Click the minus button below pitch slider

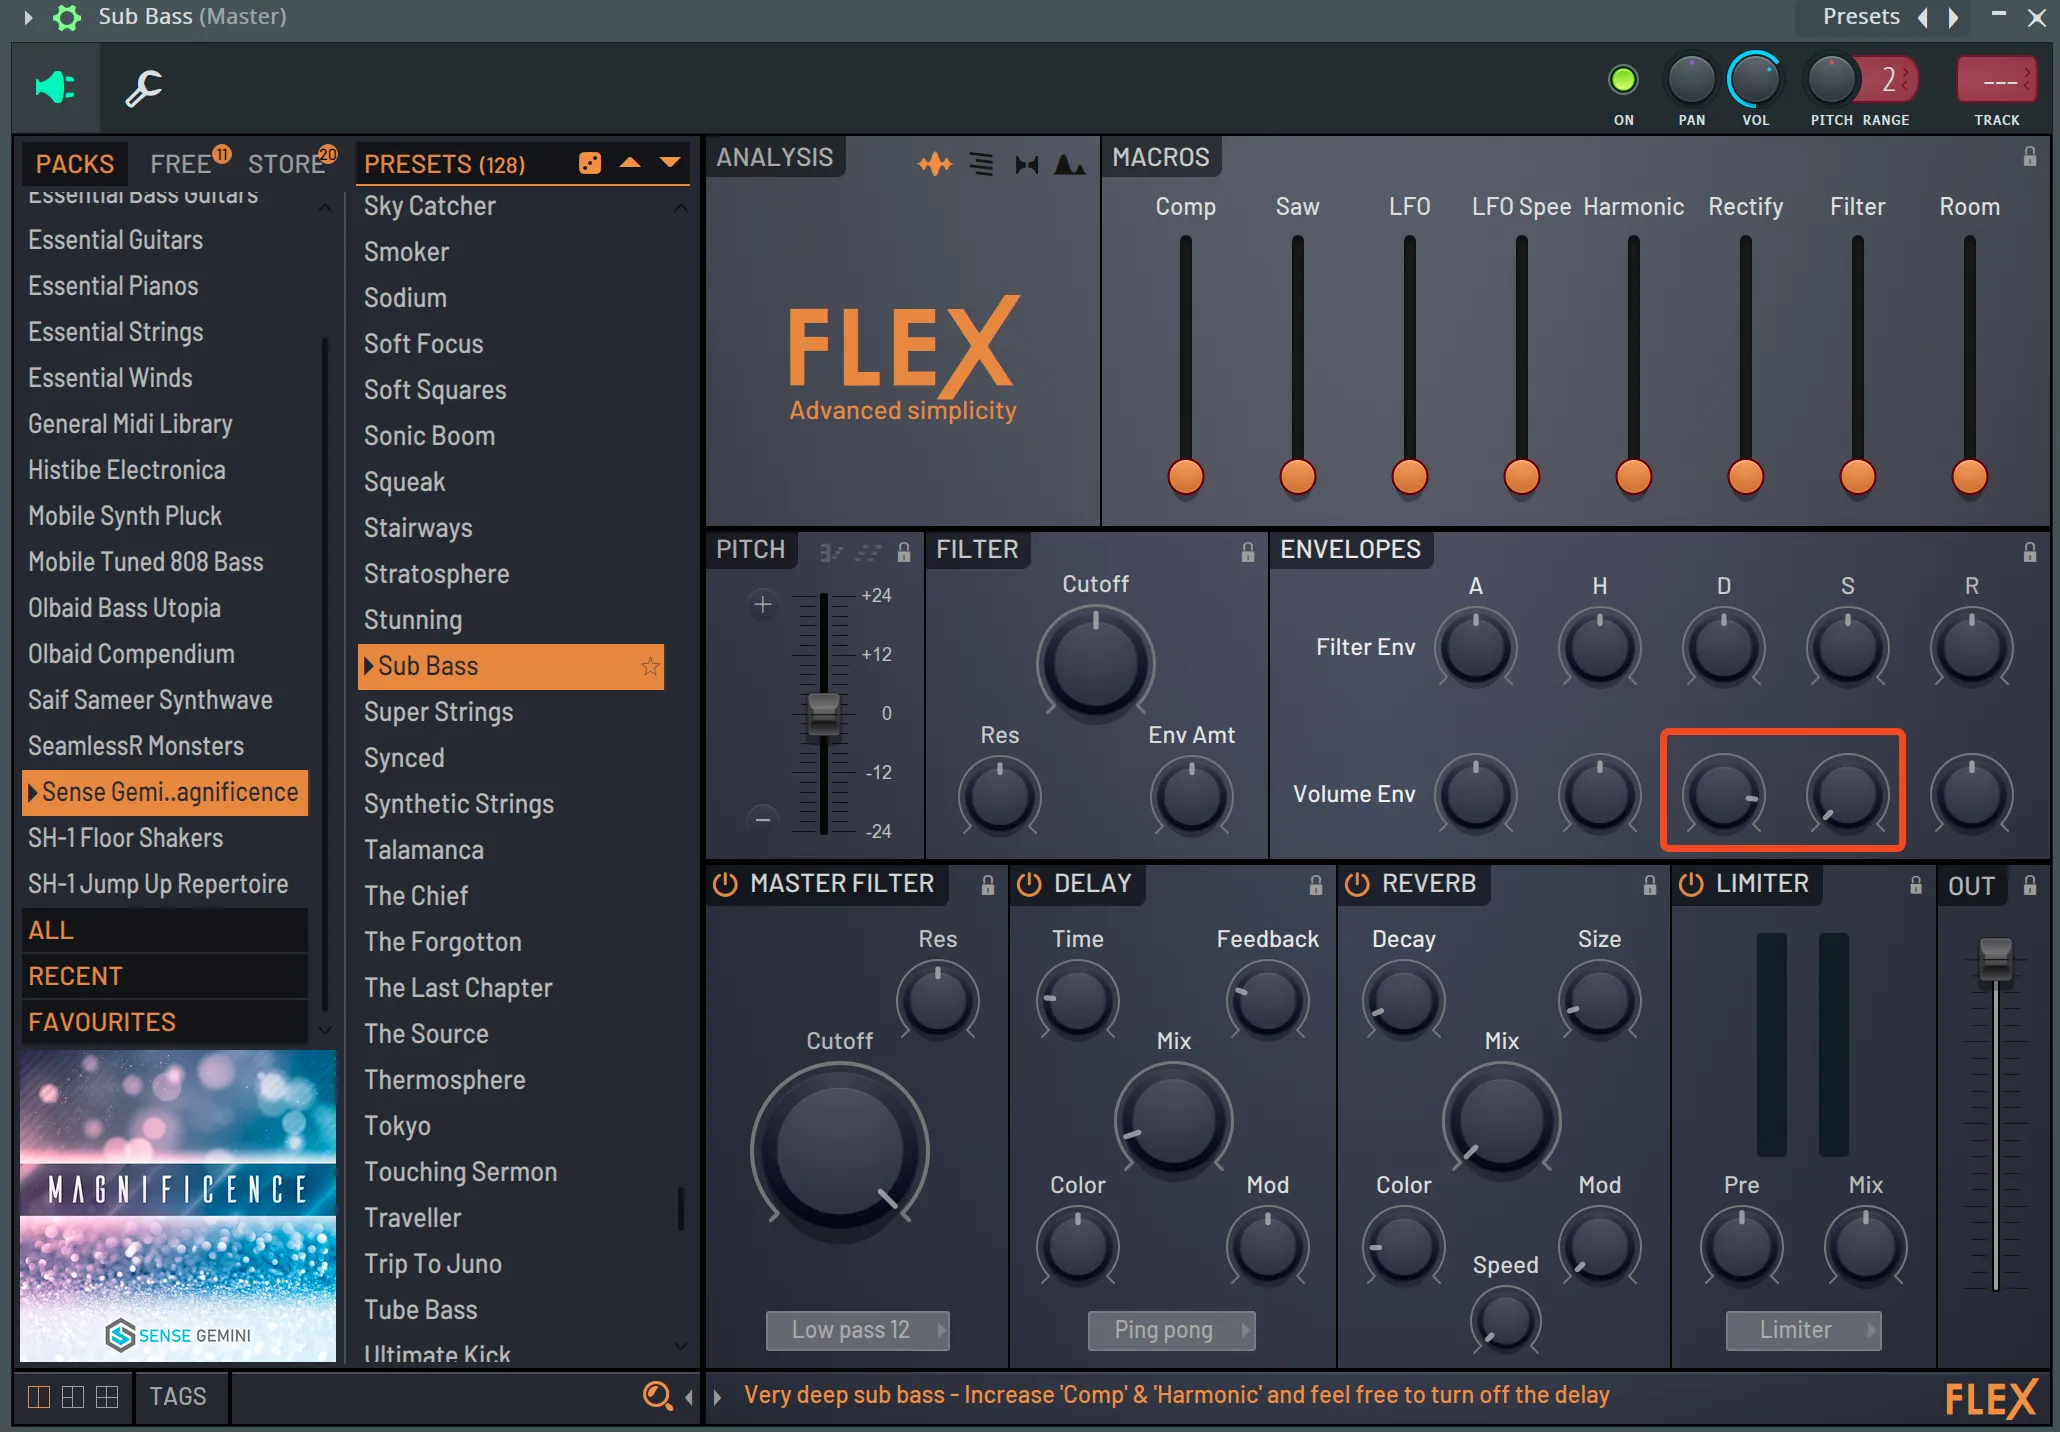[763, 820]
